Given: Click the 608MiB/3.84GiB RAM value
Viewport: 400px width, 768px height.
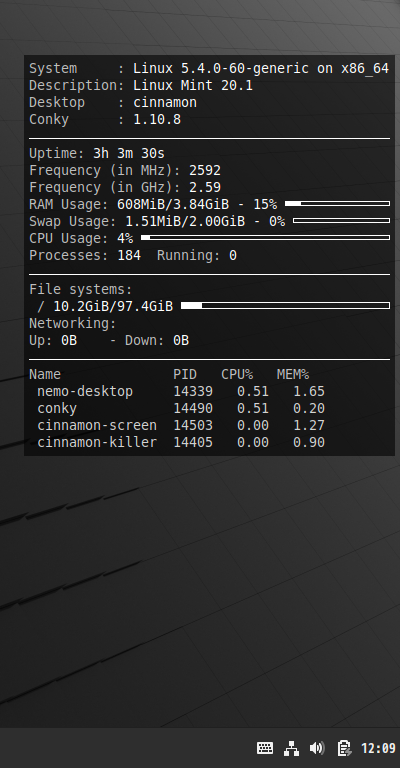Looking at the screenshot, I should pyautogui.click(x=173, y=204).
